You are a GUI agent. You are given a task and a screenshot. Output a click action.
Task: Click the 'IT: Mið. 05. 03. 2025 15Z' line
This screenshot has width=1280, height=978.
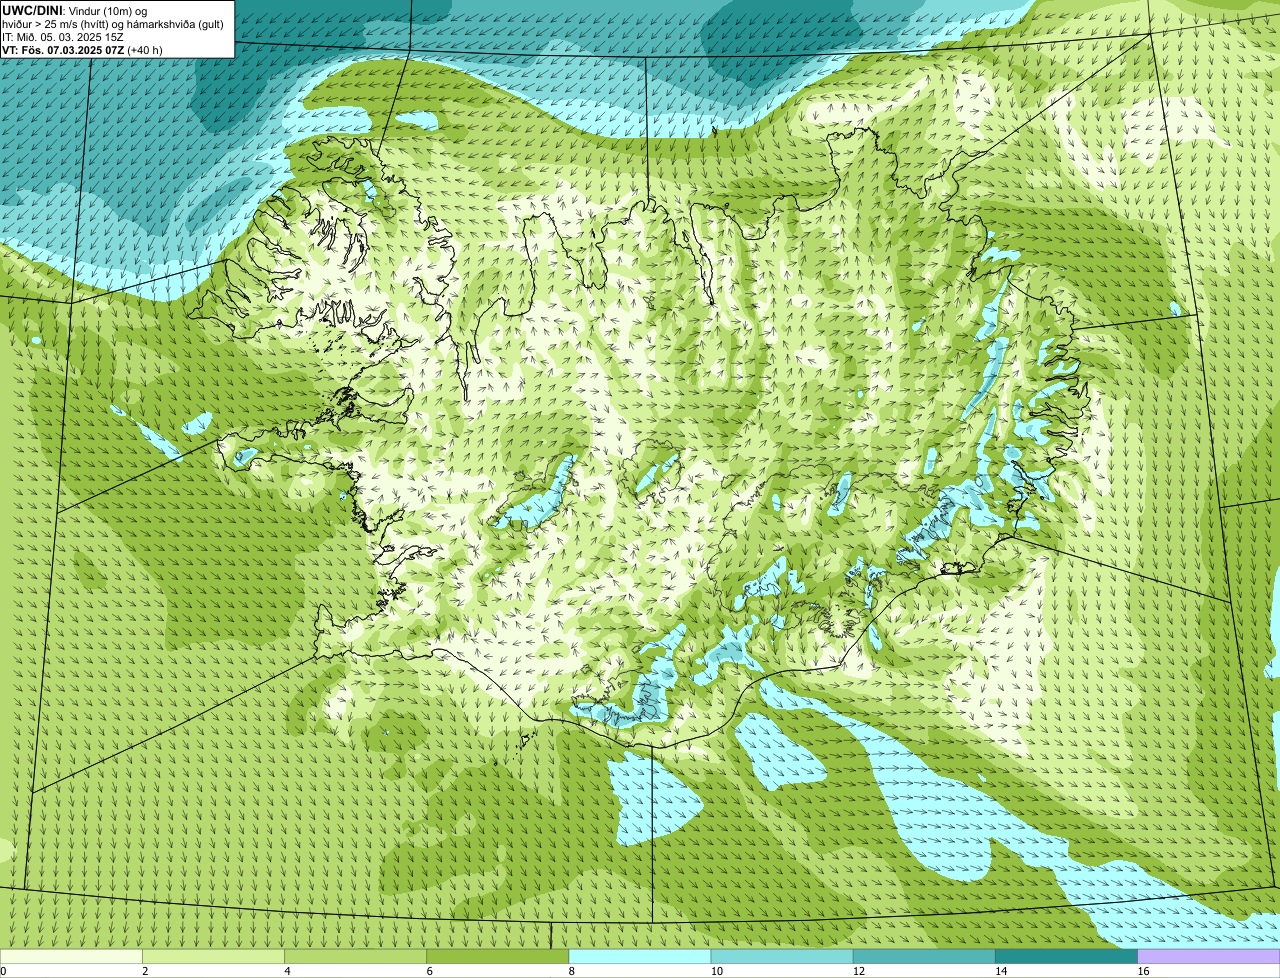point(63,37)
